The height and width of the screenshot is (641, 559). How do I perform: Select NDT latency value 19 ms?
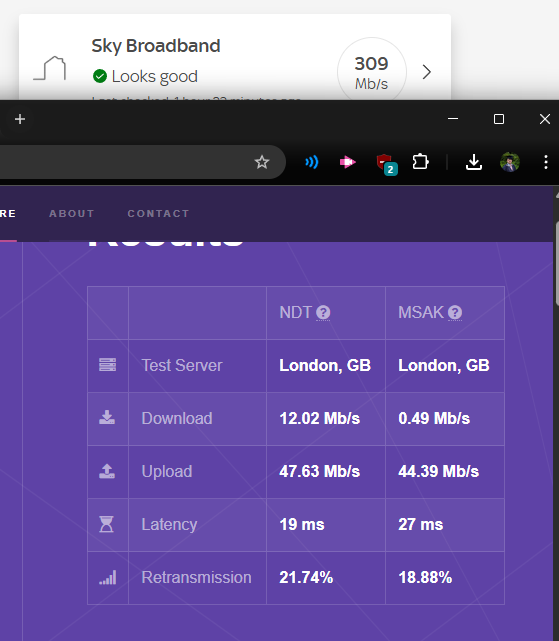pos(302,524)
